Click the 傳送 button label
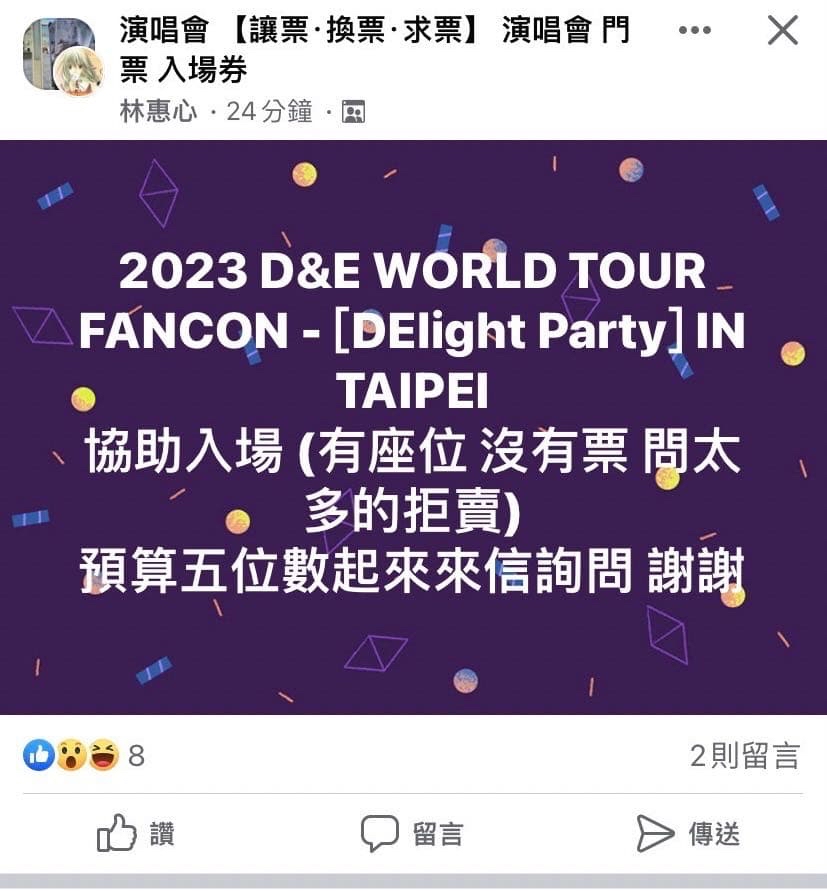This screenshot has width=827, height=891. pyautogui.click(x=714, y=834)
